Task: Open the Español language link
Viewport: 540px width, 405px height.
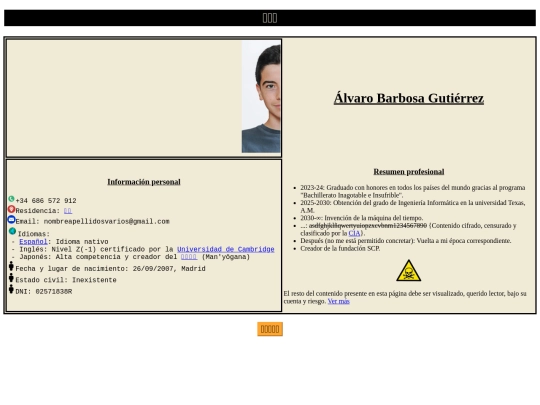Action: pos(33,242)
